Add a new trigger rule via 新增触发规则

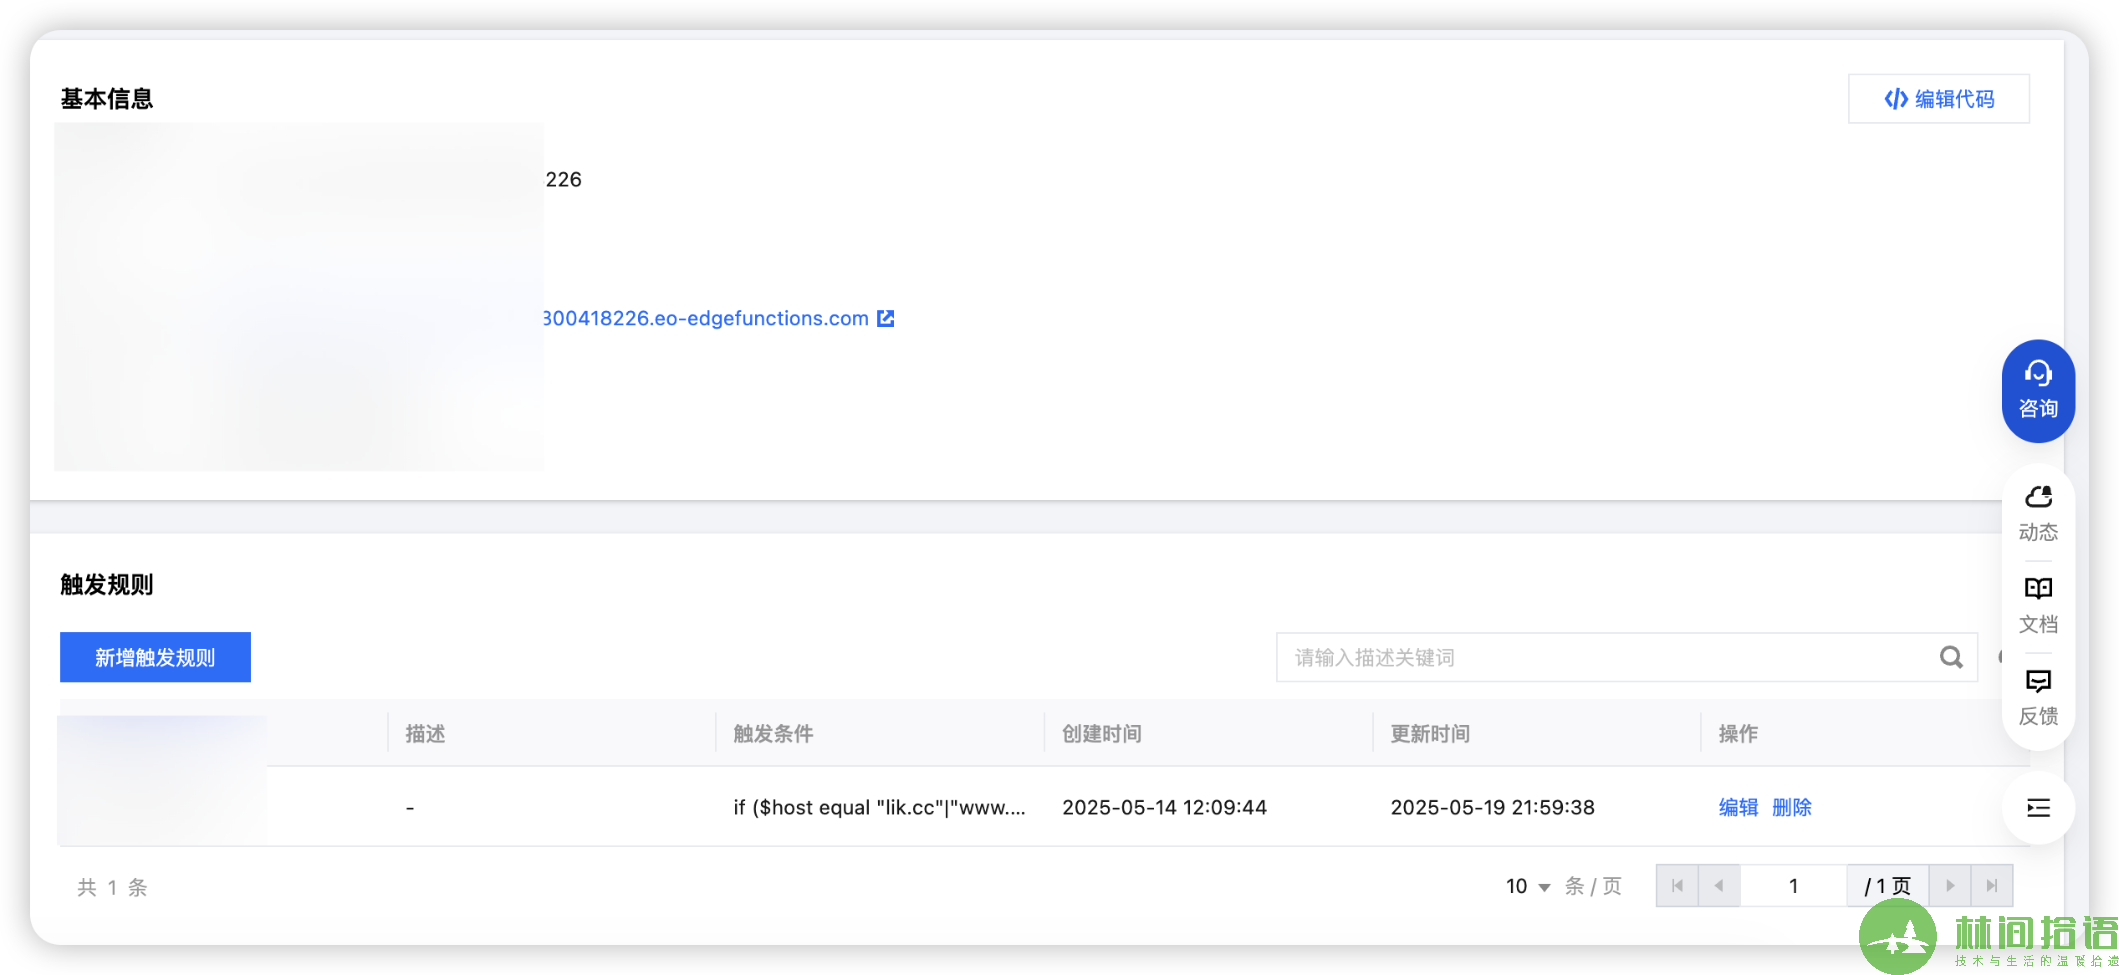click(155, 657)
